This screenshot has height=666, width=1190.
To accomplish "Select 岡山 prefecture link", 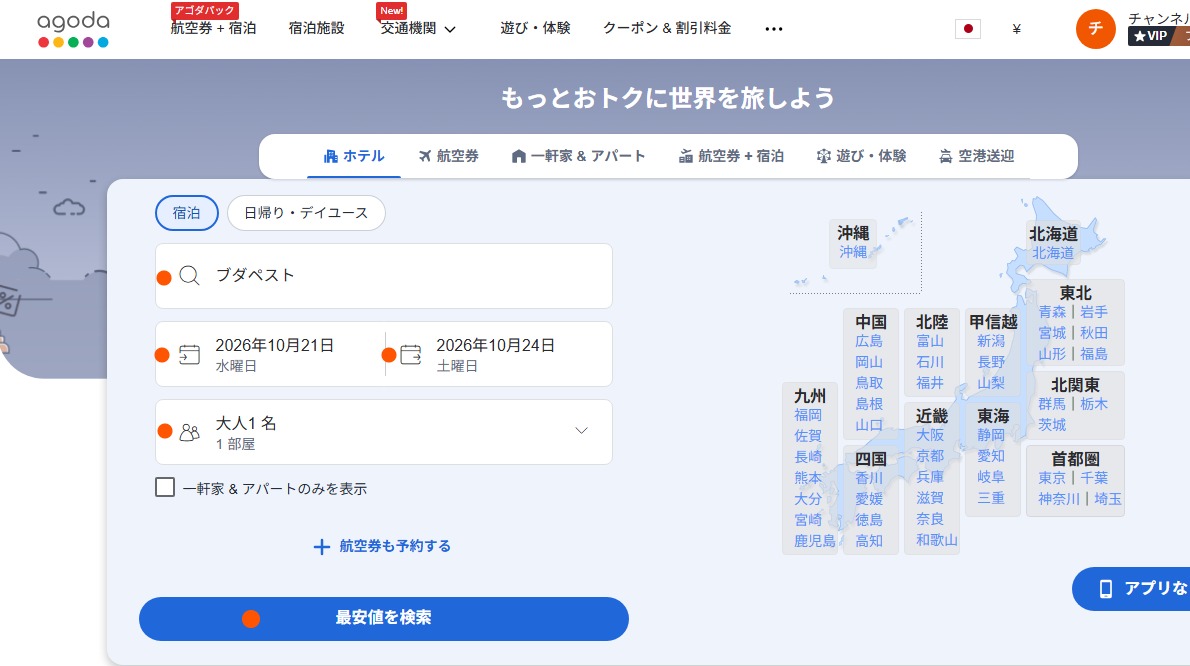I will (x=869, y=363).
